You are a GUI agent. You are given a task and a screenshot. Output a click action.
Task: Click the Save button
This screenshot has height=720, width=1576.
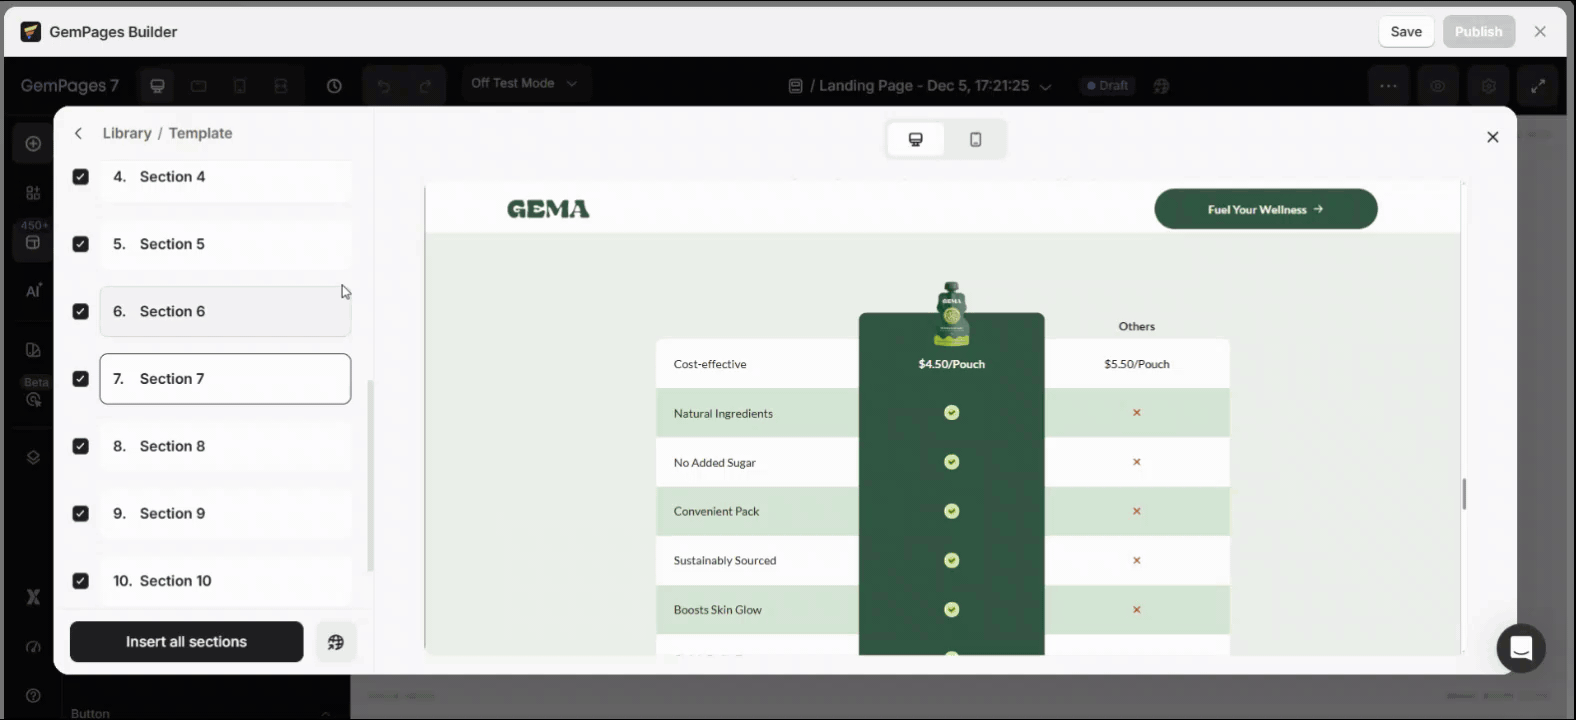[x=1406, y=32]
